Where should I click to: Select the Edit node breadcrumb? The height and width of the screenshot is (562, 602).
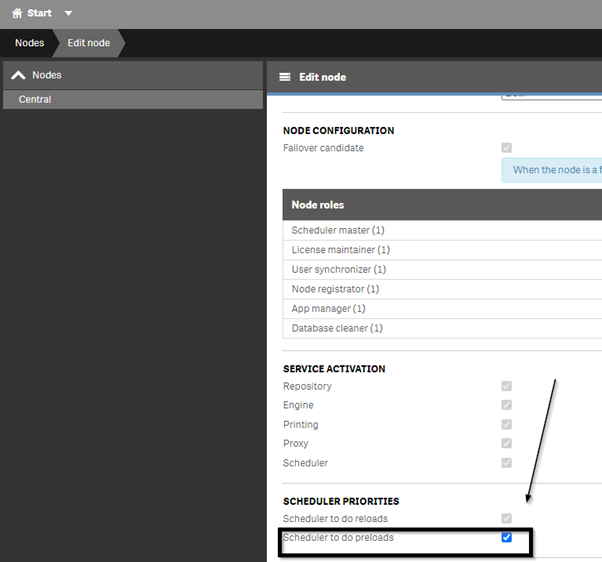89,43
